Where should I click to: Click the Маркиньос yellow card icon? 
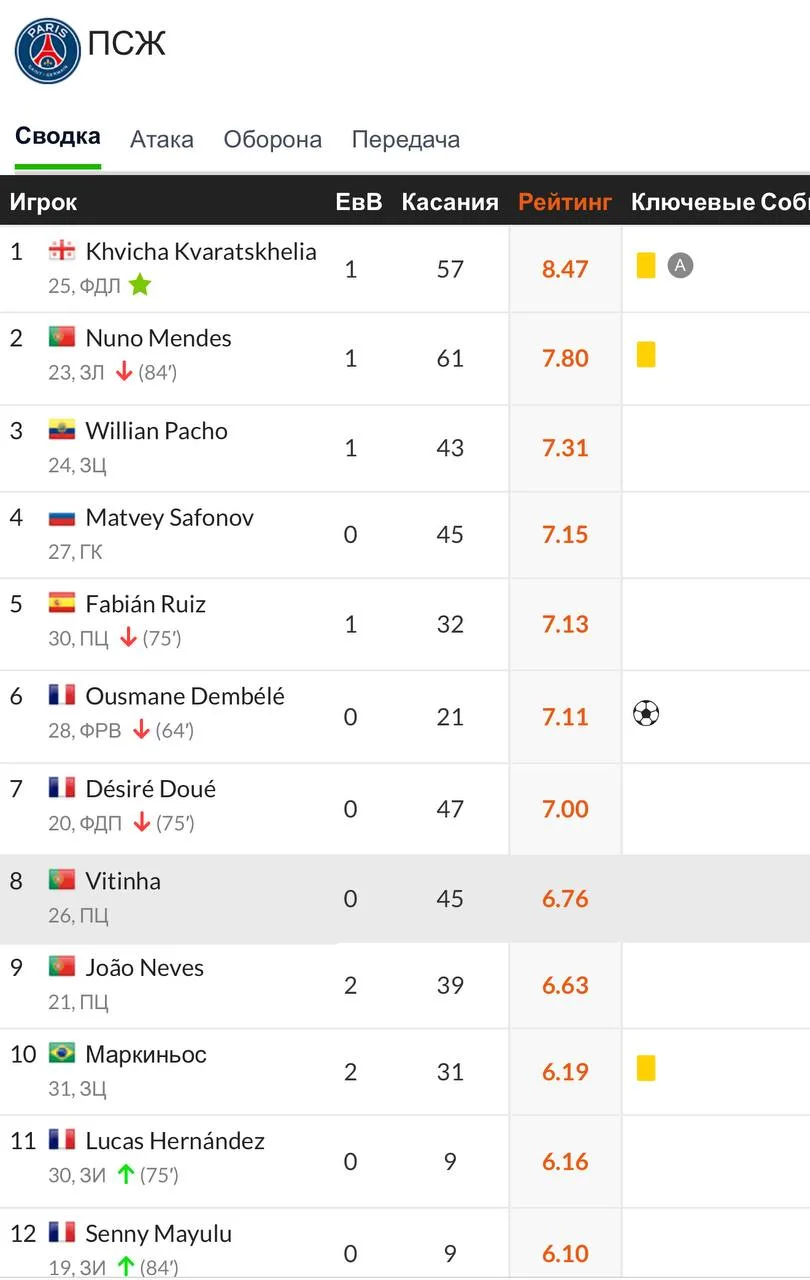646,1067
